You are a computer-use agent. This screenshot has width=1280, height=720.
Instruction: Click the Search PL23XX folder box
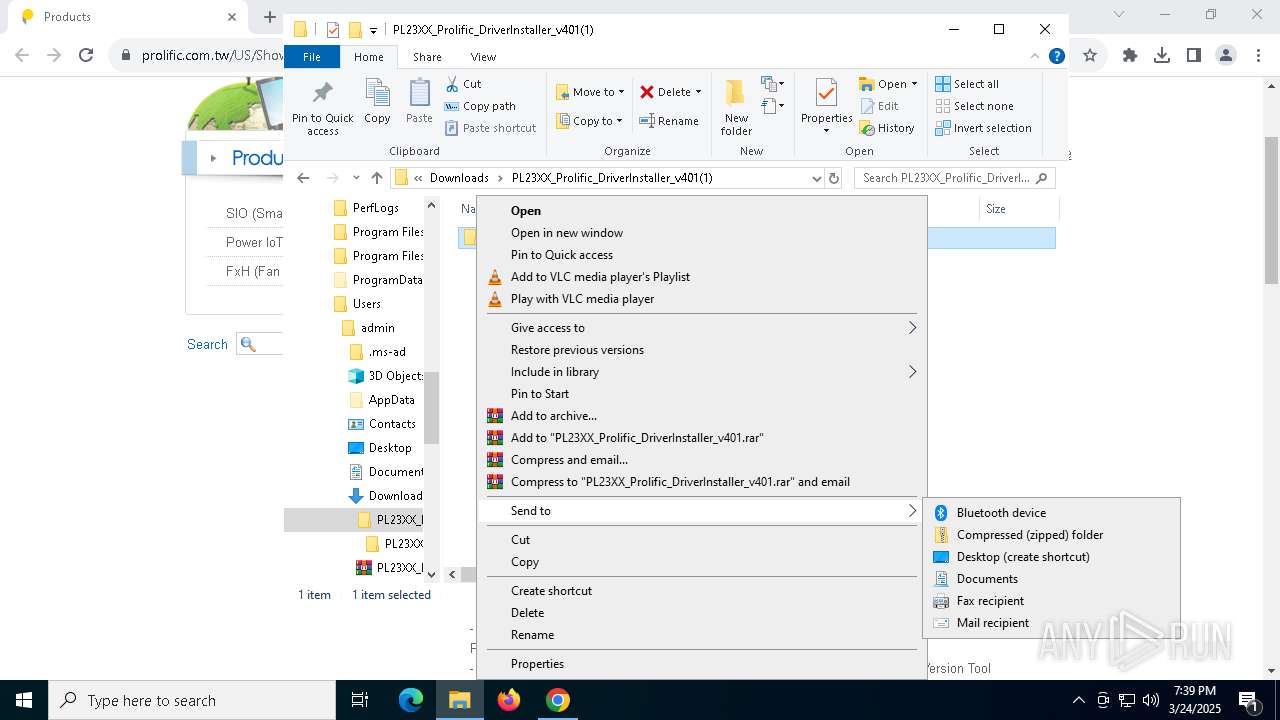tap(955, 178)
